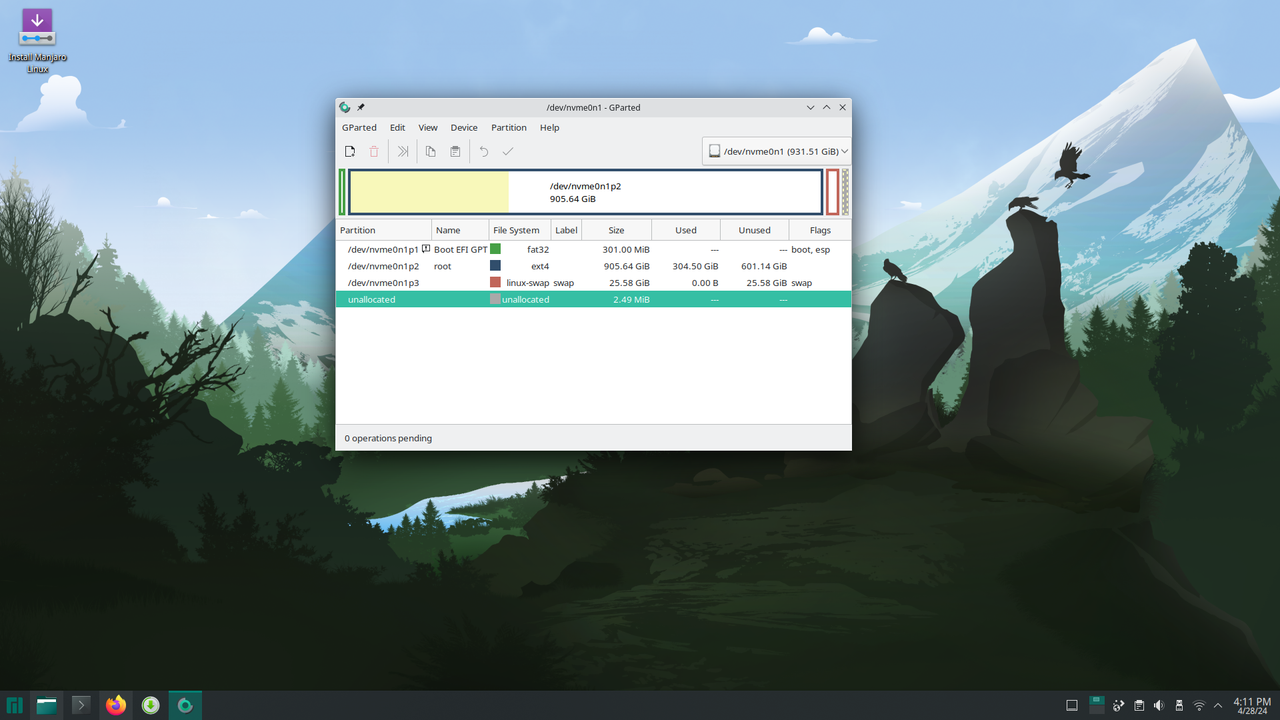
Task: Select the /dev/nvme0n1p2 block in disk graphic
Action: pos(585,192)
